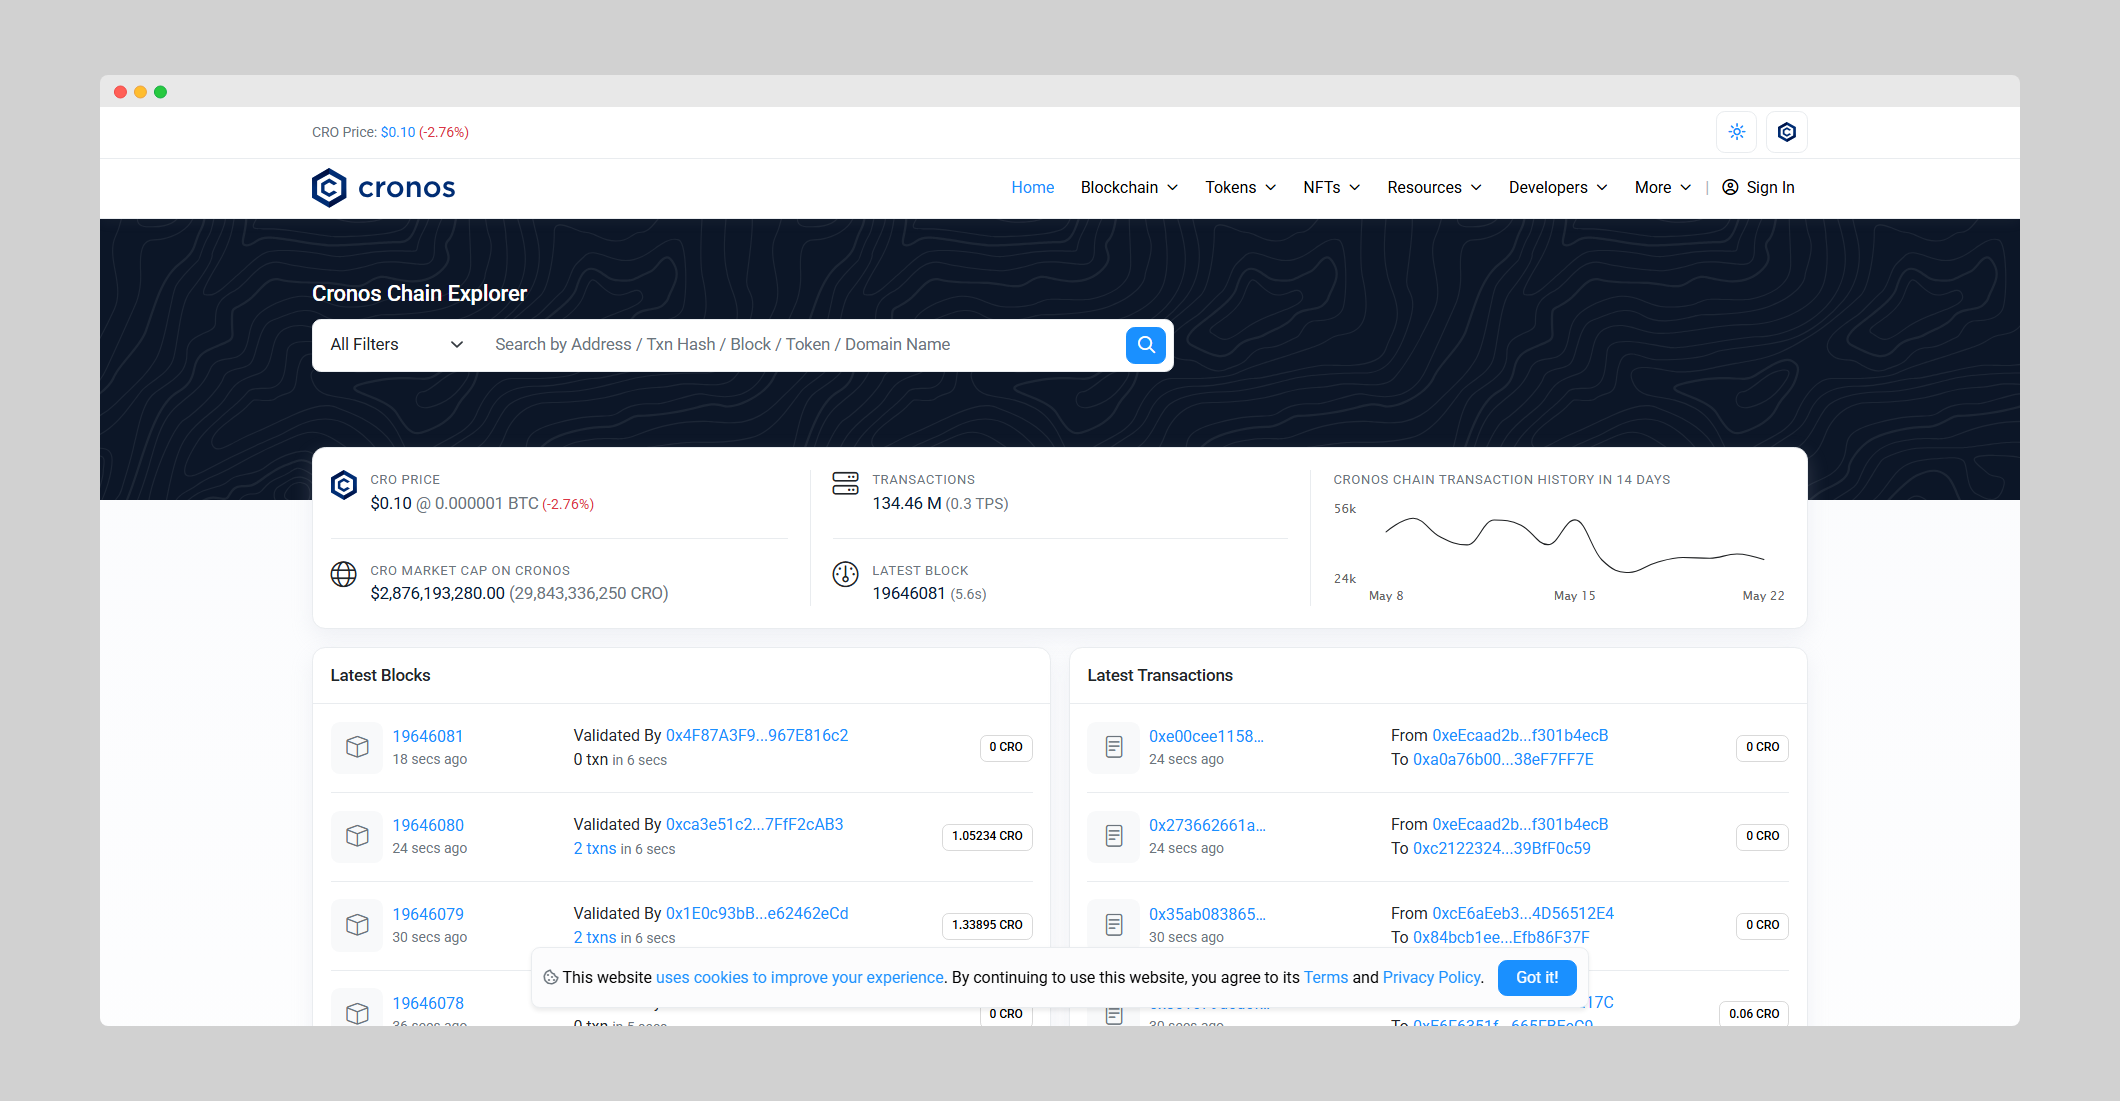Open block 19646081
The image size is (2120, 1101).
[428, 736]
